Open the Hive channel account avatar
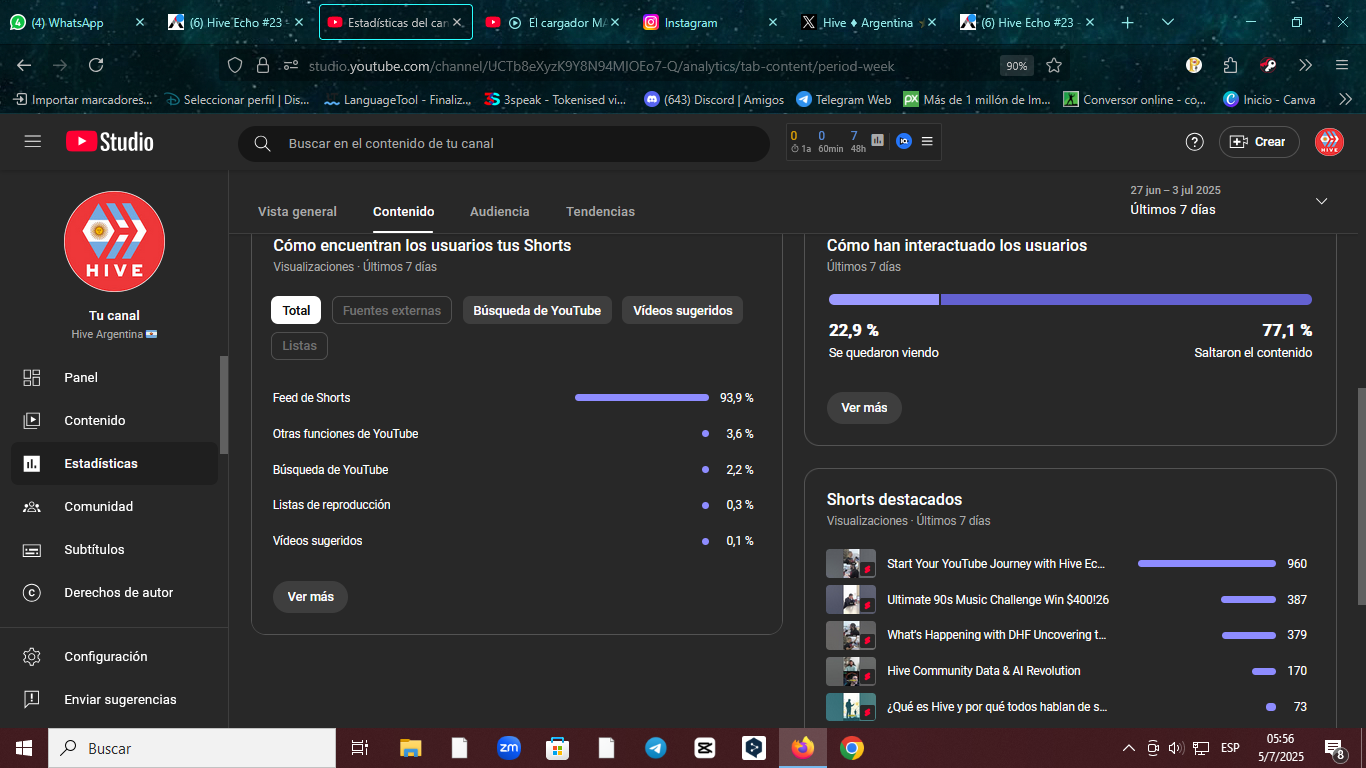The height and width of the screenshot is (768, 1366). click(1329, 142)
